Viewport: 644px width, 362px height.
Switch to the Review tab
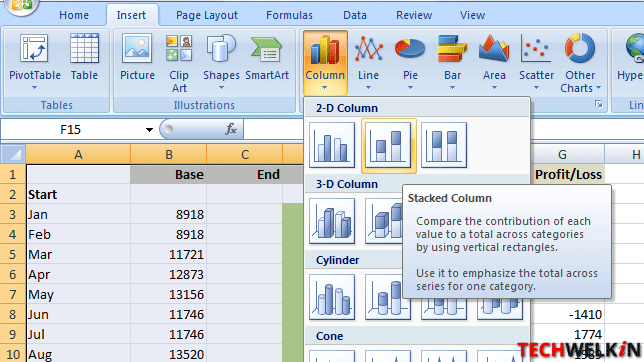414,15
